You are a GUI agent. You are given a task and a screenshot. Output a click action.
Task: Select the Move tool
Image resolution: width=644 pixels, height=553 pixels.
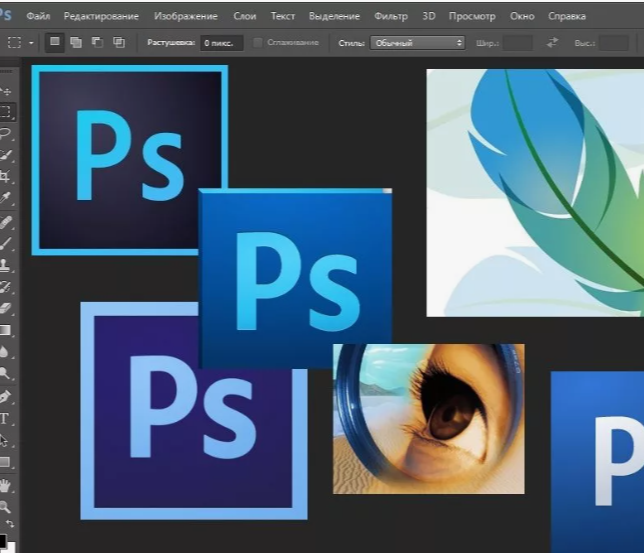[x=6, y=90]
